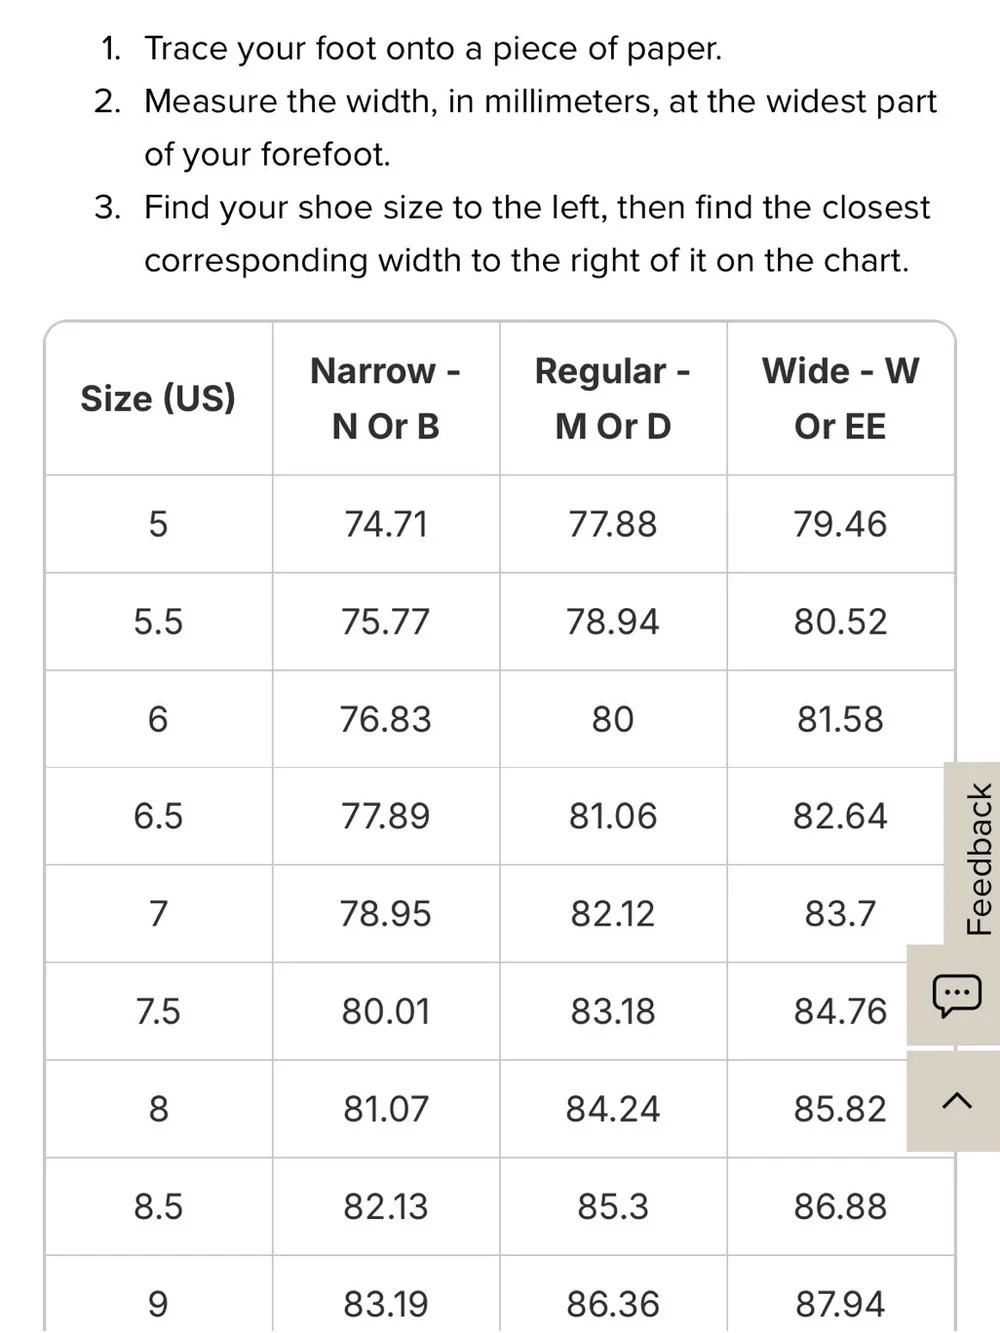Click the scroll-to-top chevron arrow
This screenshot has height=1333, width=1000.
tap(956, 1101)
